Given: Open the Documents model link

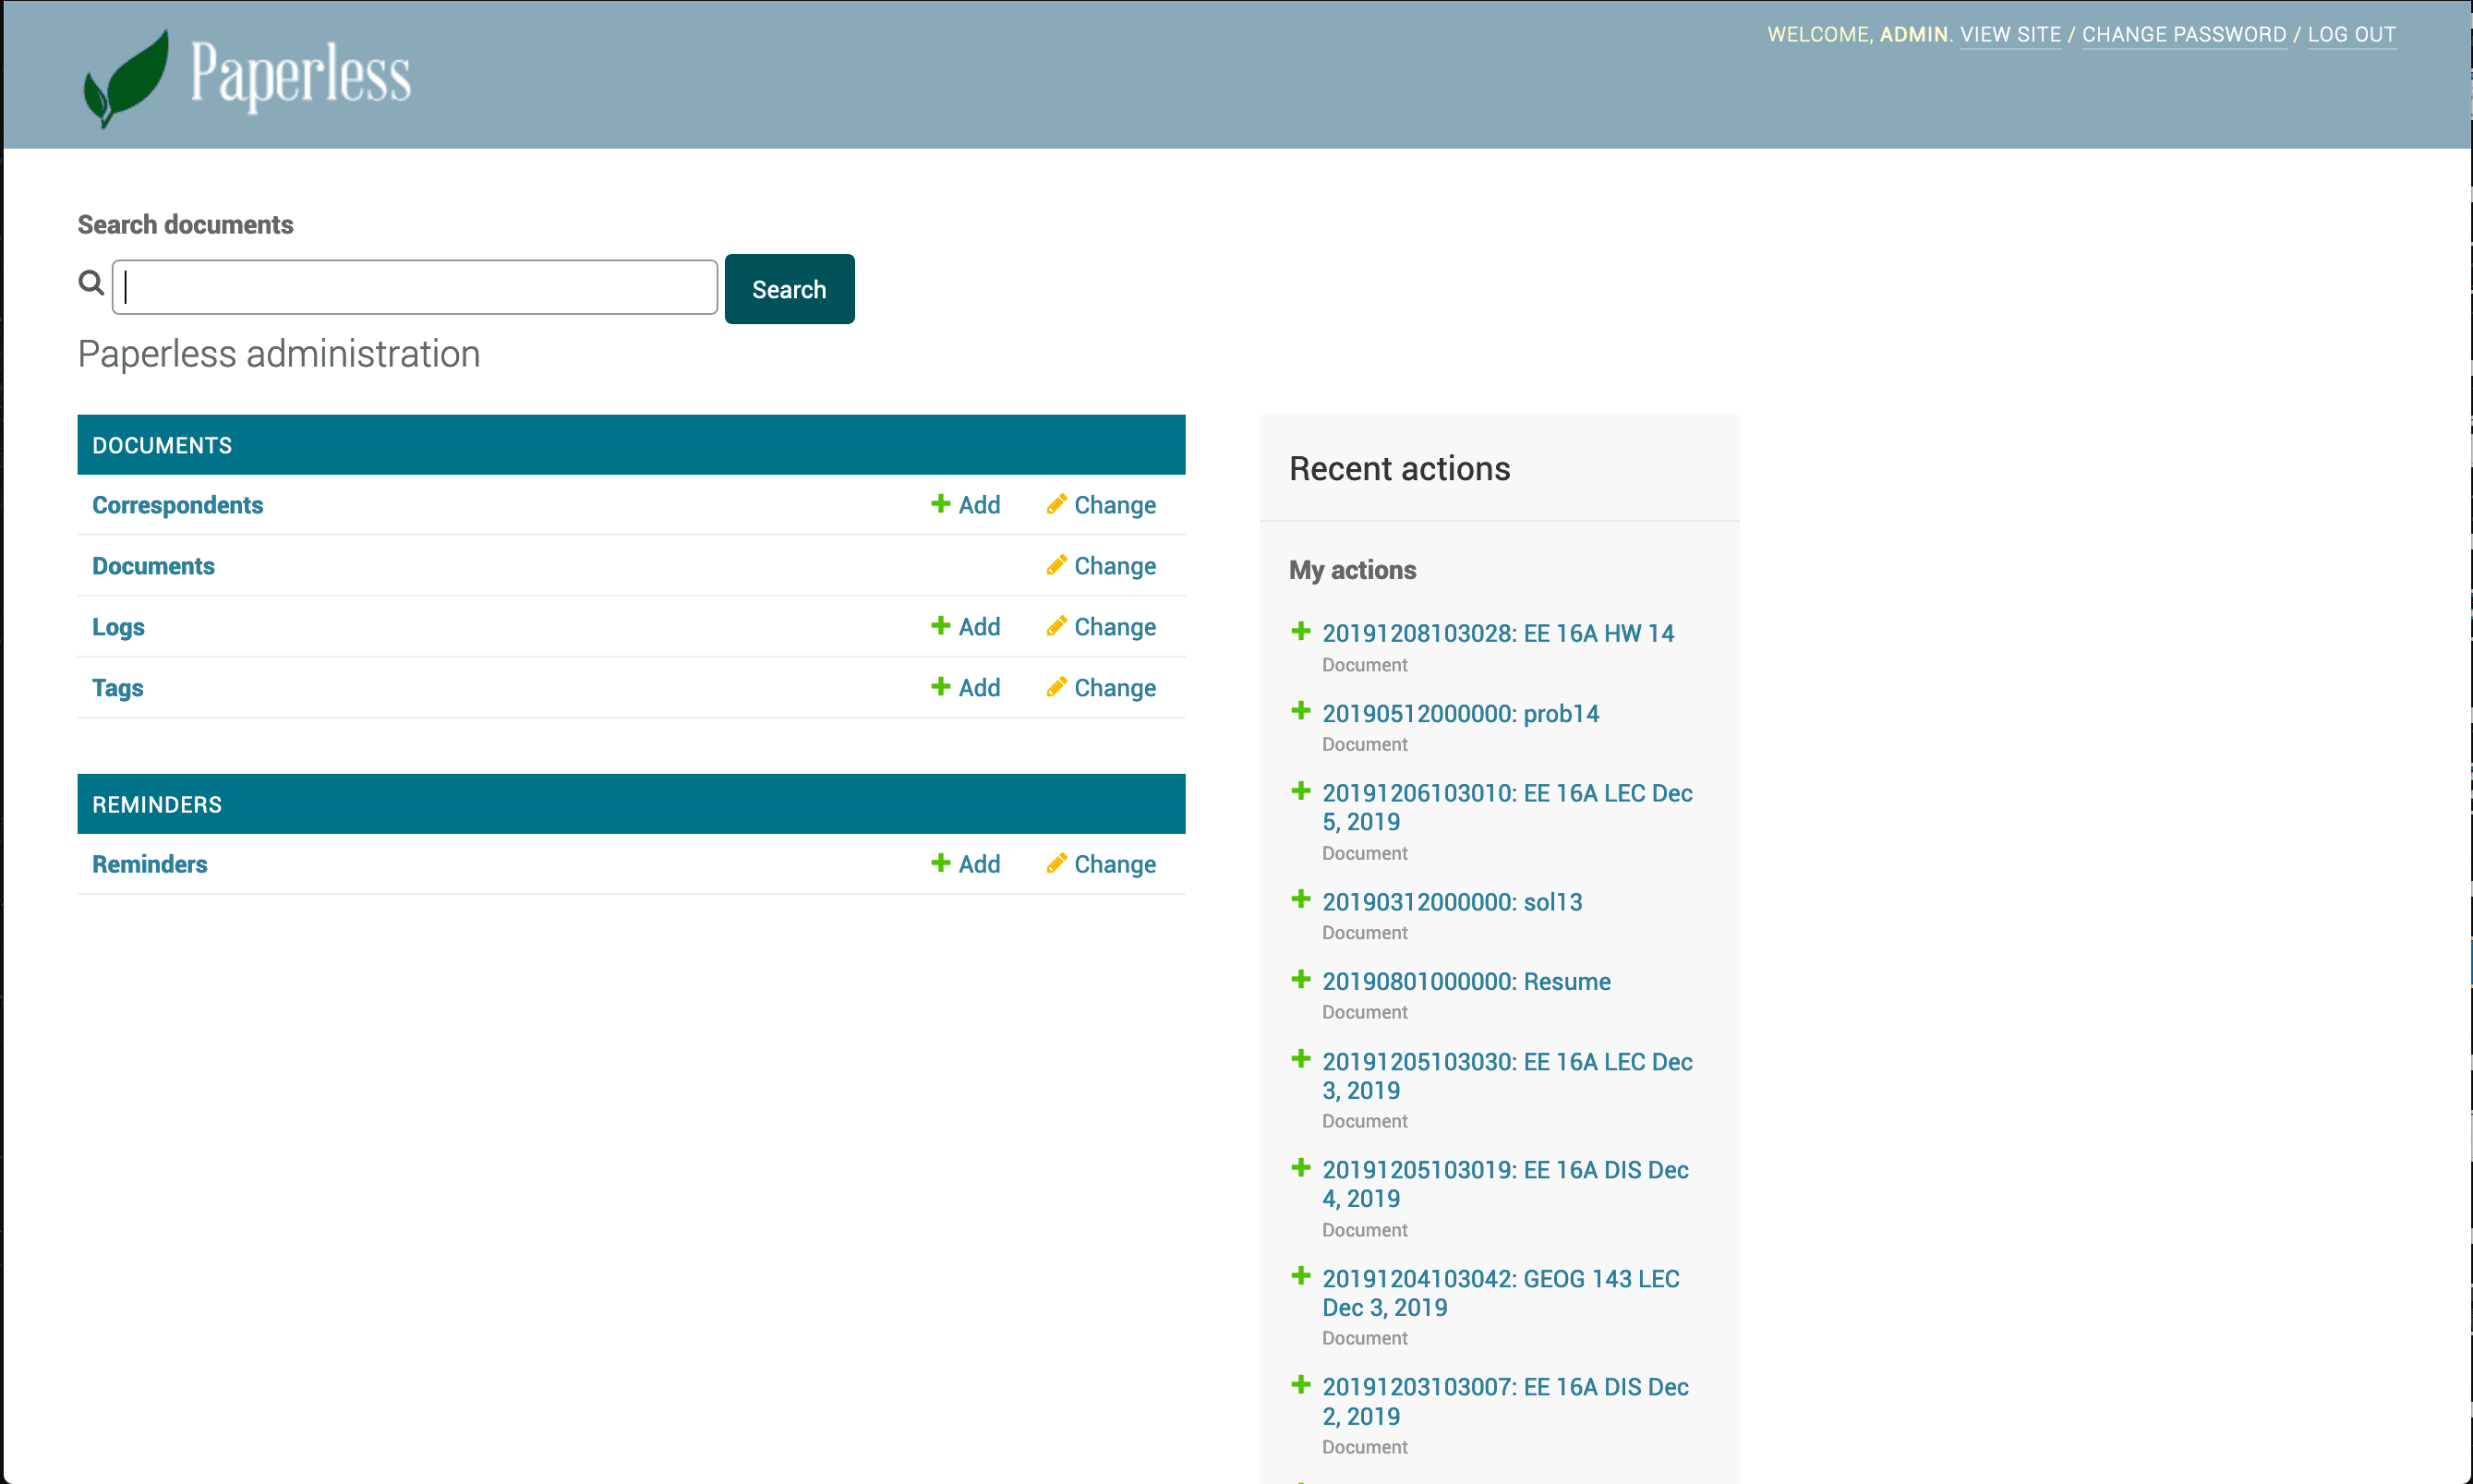Looking at the screenshot, I should click(153, 566).
